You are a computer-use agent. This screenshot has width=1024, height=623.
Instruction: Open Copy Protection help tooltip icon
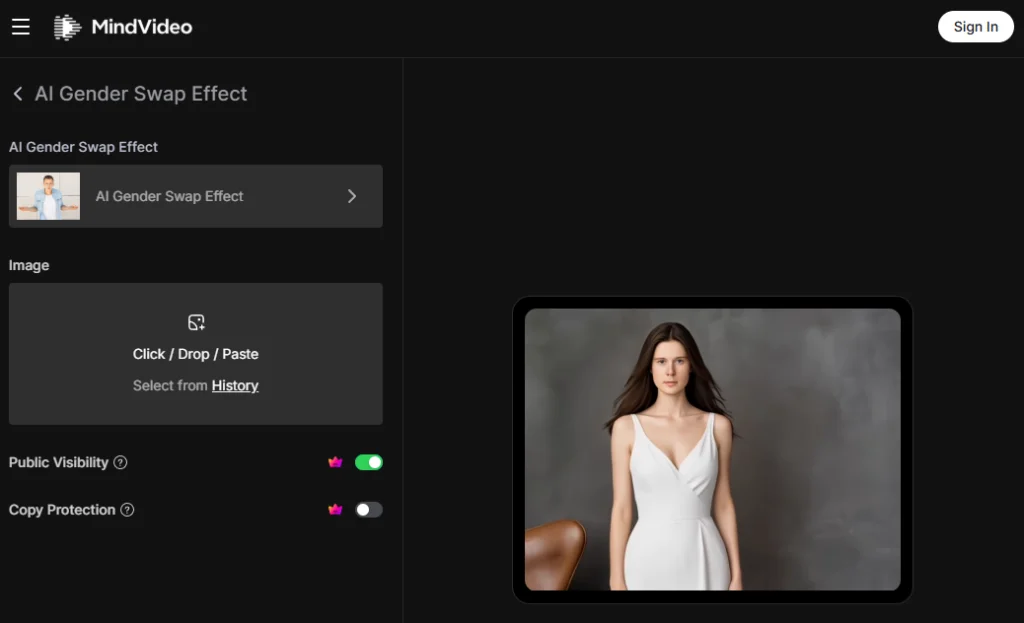pos(127,510)
